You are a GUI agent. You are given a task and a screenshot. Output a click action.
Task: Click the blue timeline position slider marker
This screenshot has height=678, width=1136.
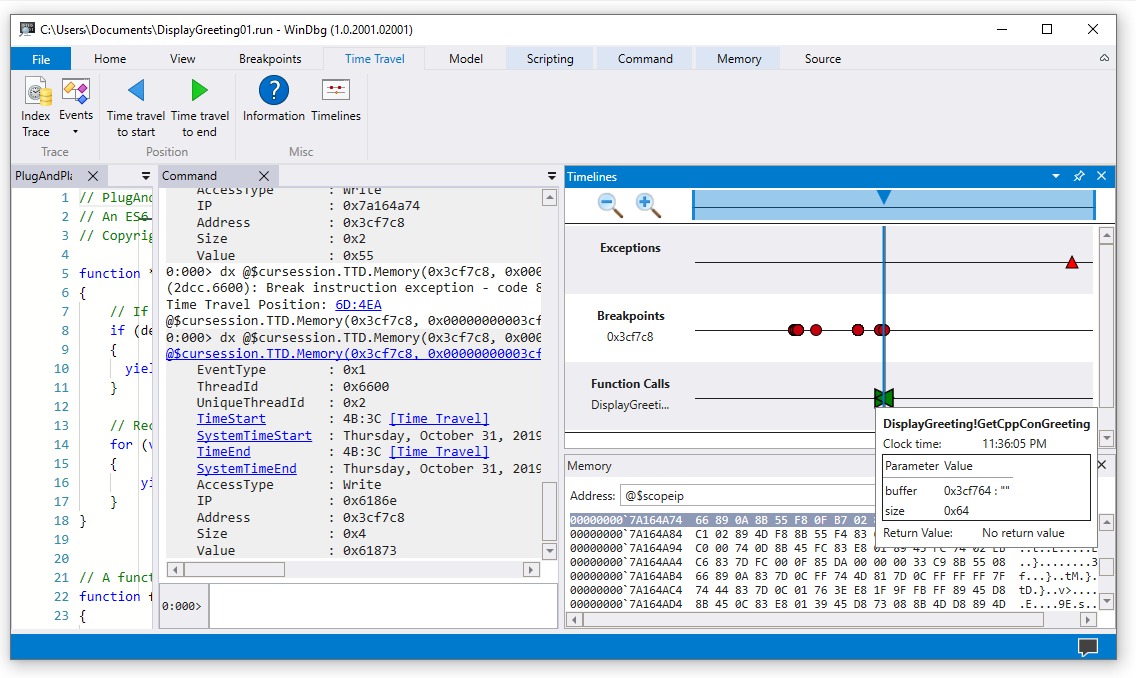[884, 197]
